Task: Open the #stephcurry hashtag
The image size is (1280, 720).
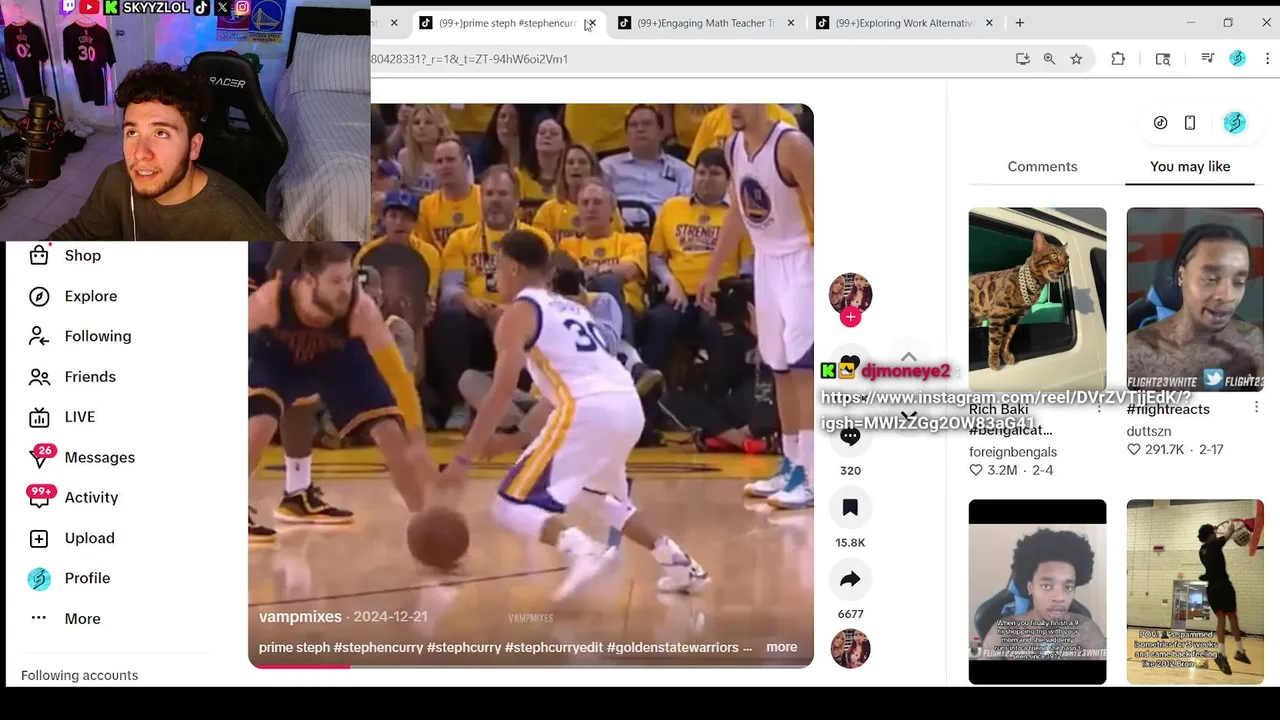Action: click(464, 647)
